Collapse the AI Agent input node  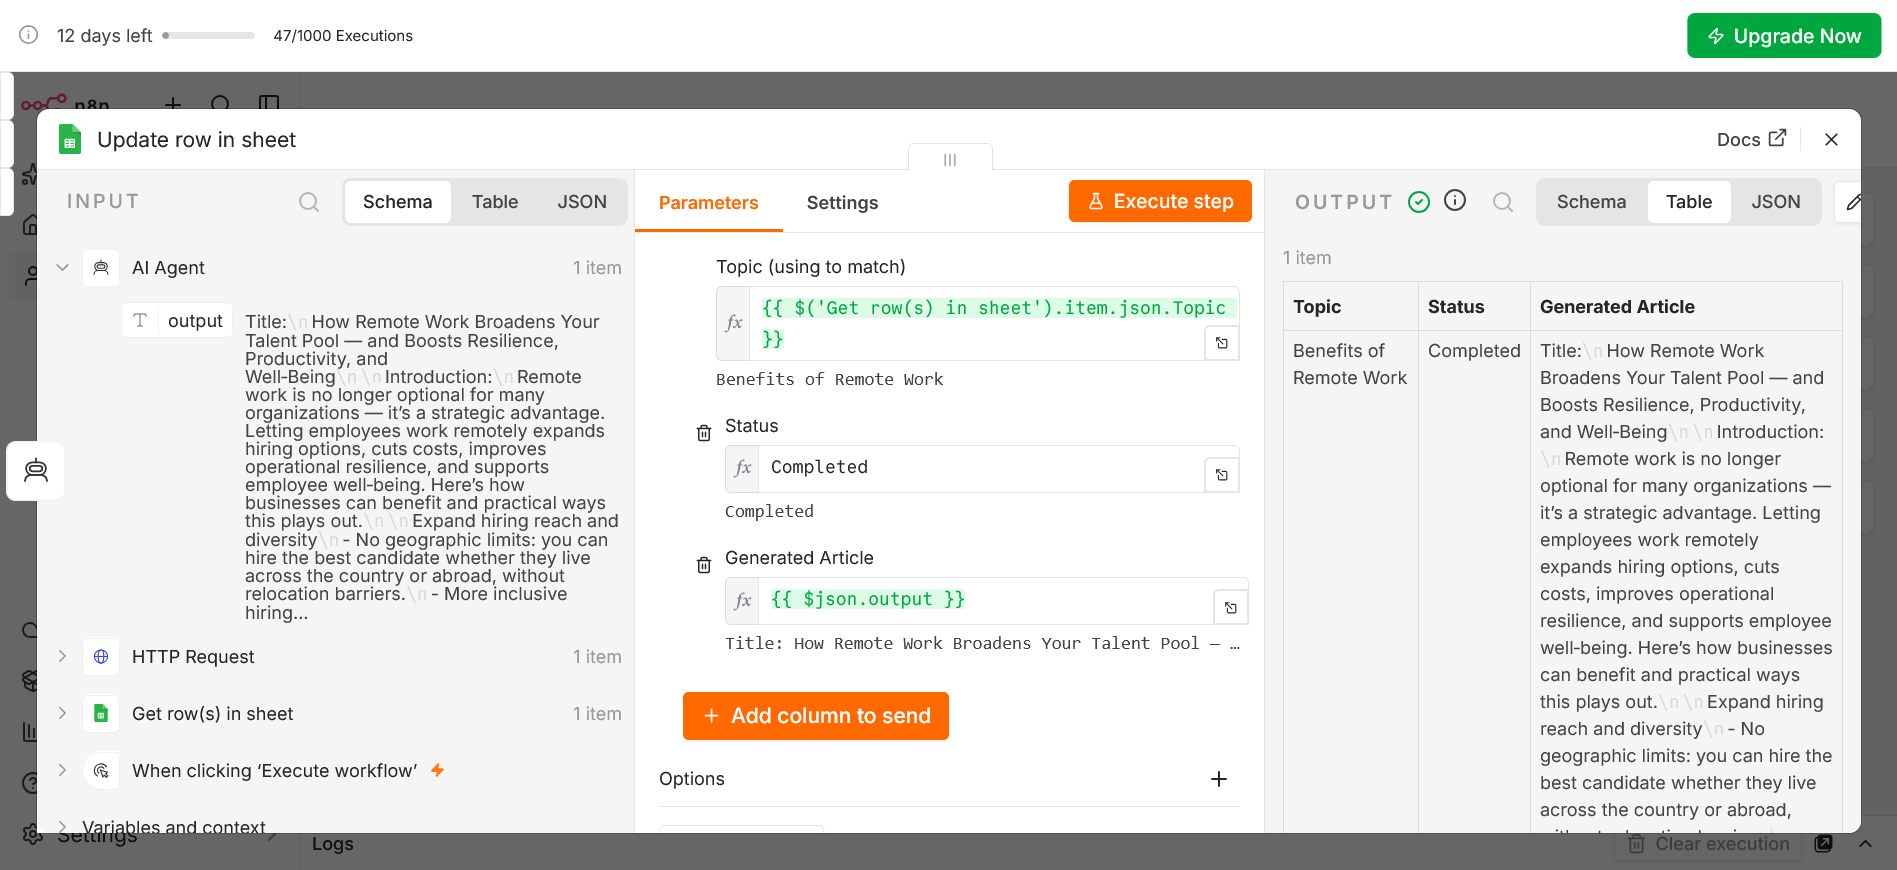62,268
